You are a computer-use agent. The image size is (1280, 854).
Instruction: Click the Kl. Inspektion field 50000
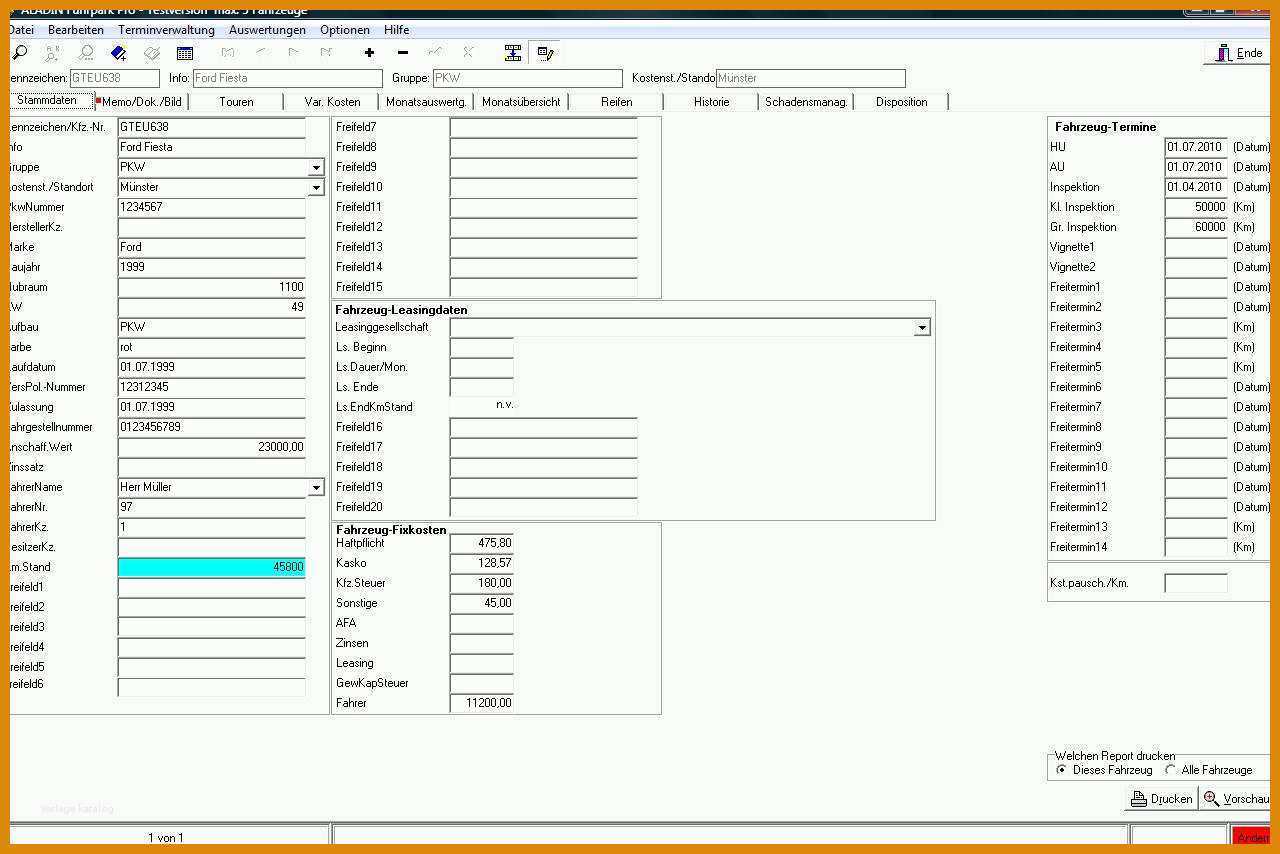1196,207
